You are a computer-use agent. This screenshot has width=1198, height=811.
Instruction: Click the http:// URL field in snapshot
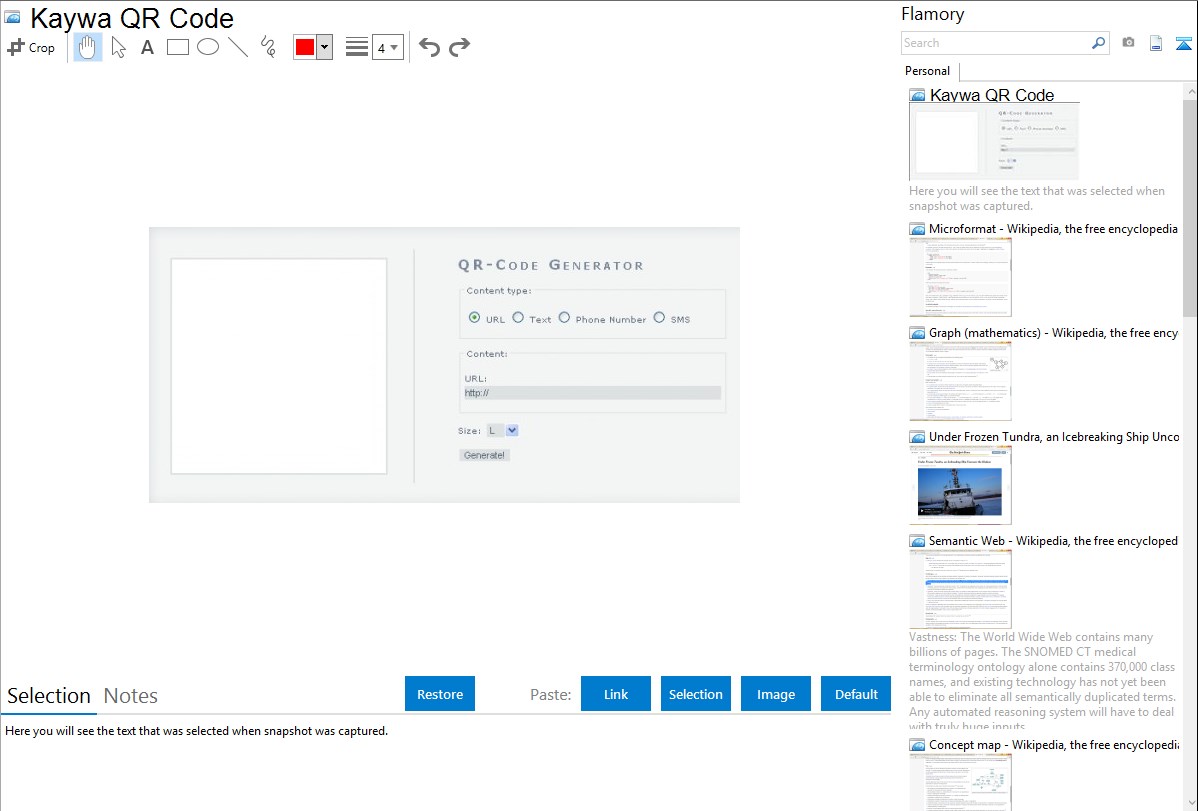pos(592,393)
